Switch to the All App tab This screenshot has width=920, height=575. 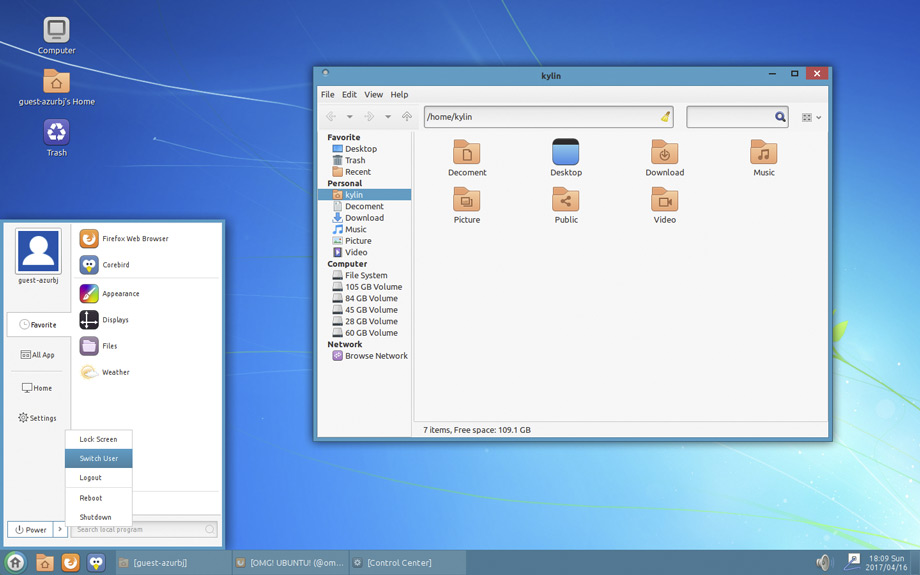click(x=38, y=354)
